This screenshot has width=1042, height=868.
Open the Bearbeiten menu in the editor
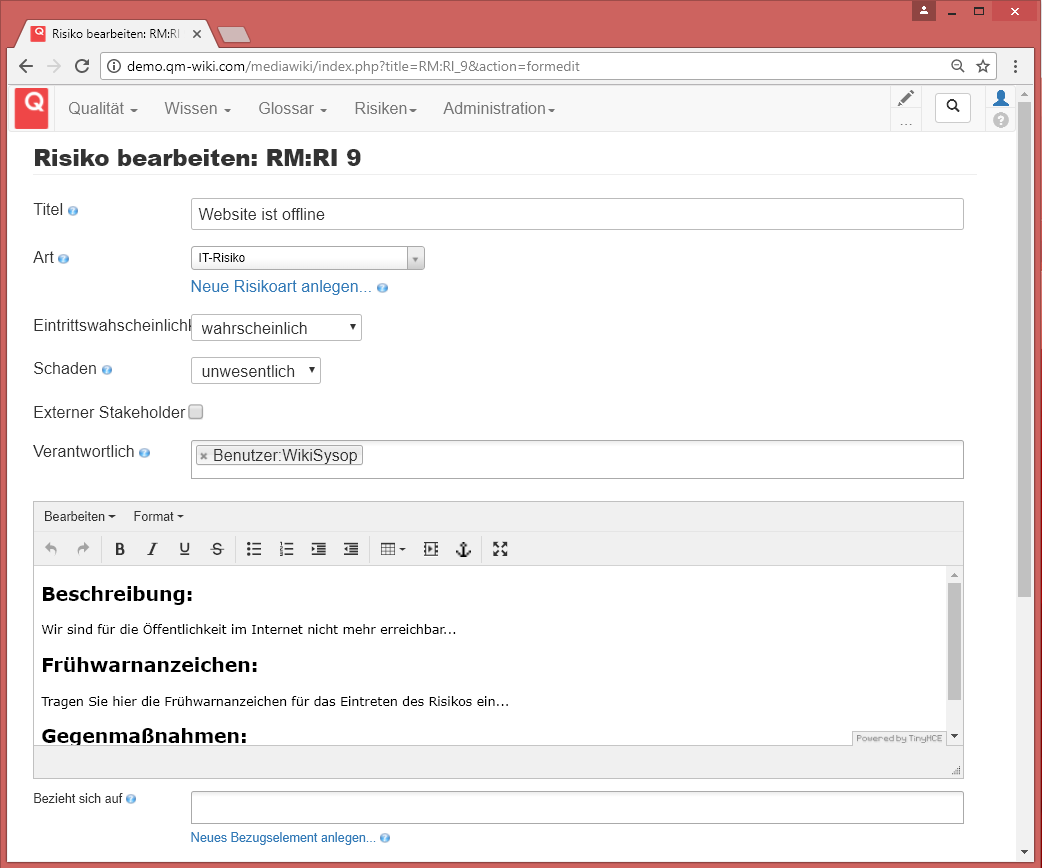79,517
